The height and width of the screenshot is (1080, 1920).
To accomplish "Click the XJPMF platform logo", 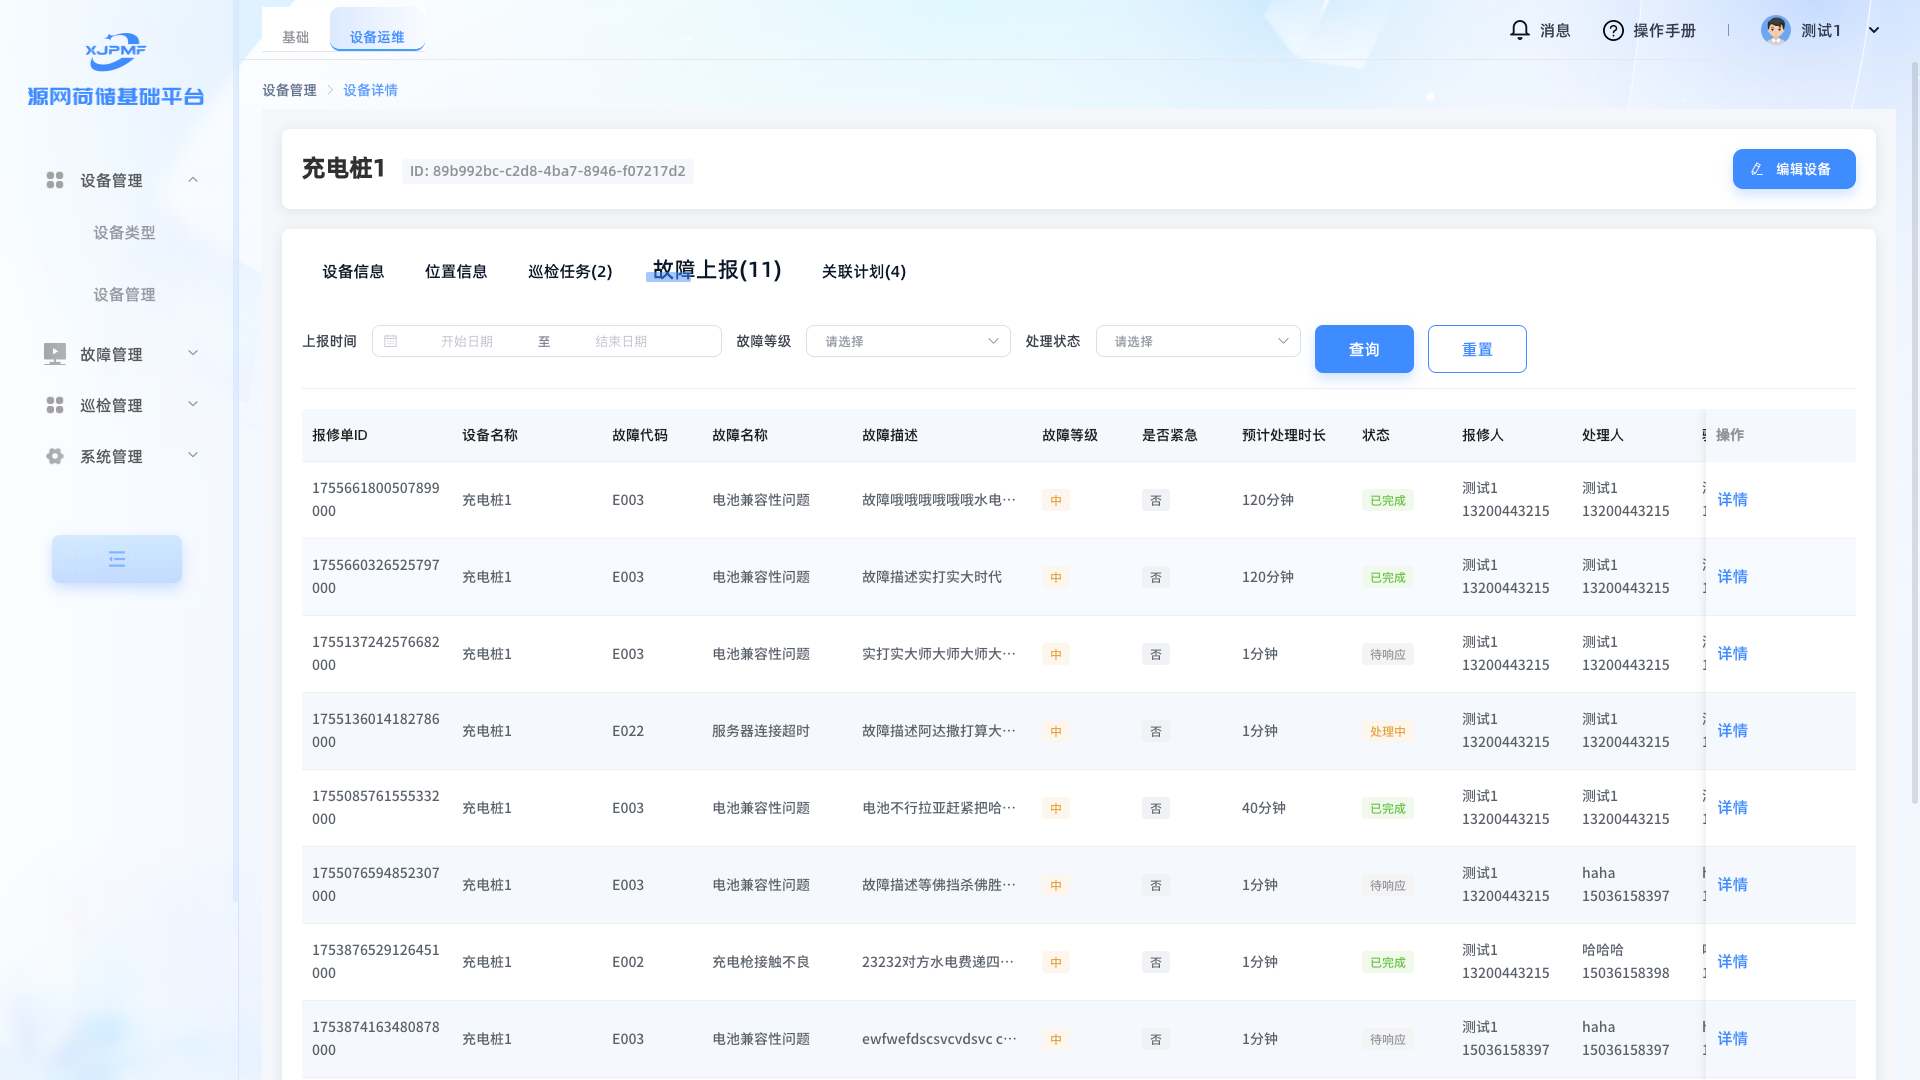I will point(116,51).
